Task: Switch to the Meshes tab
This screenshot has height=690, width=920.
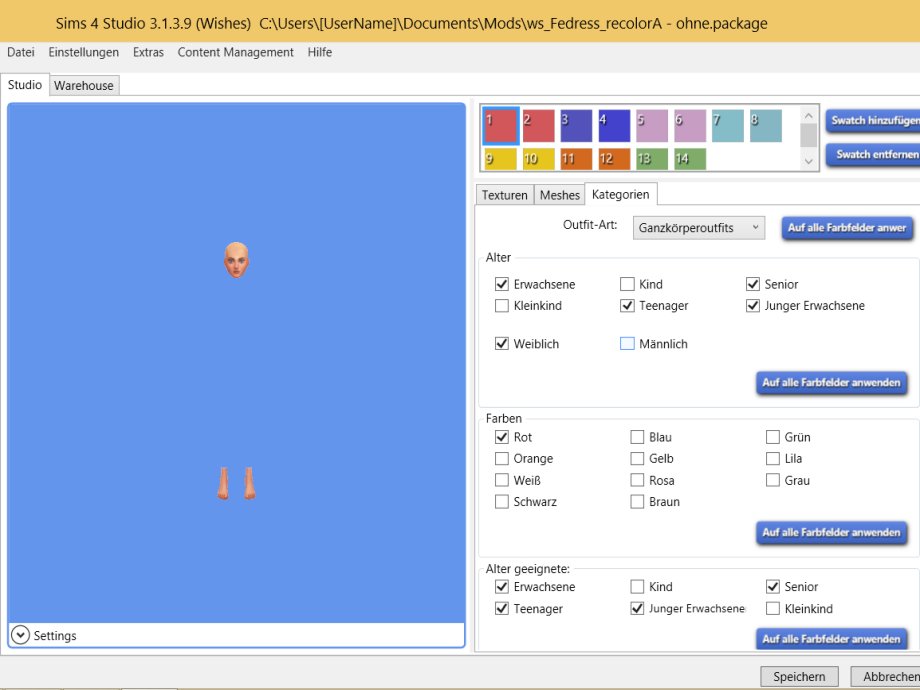Action: tap(560, 195)
